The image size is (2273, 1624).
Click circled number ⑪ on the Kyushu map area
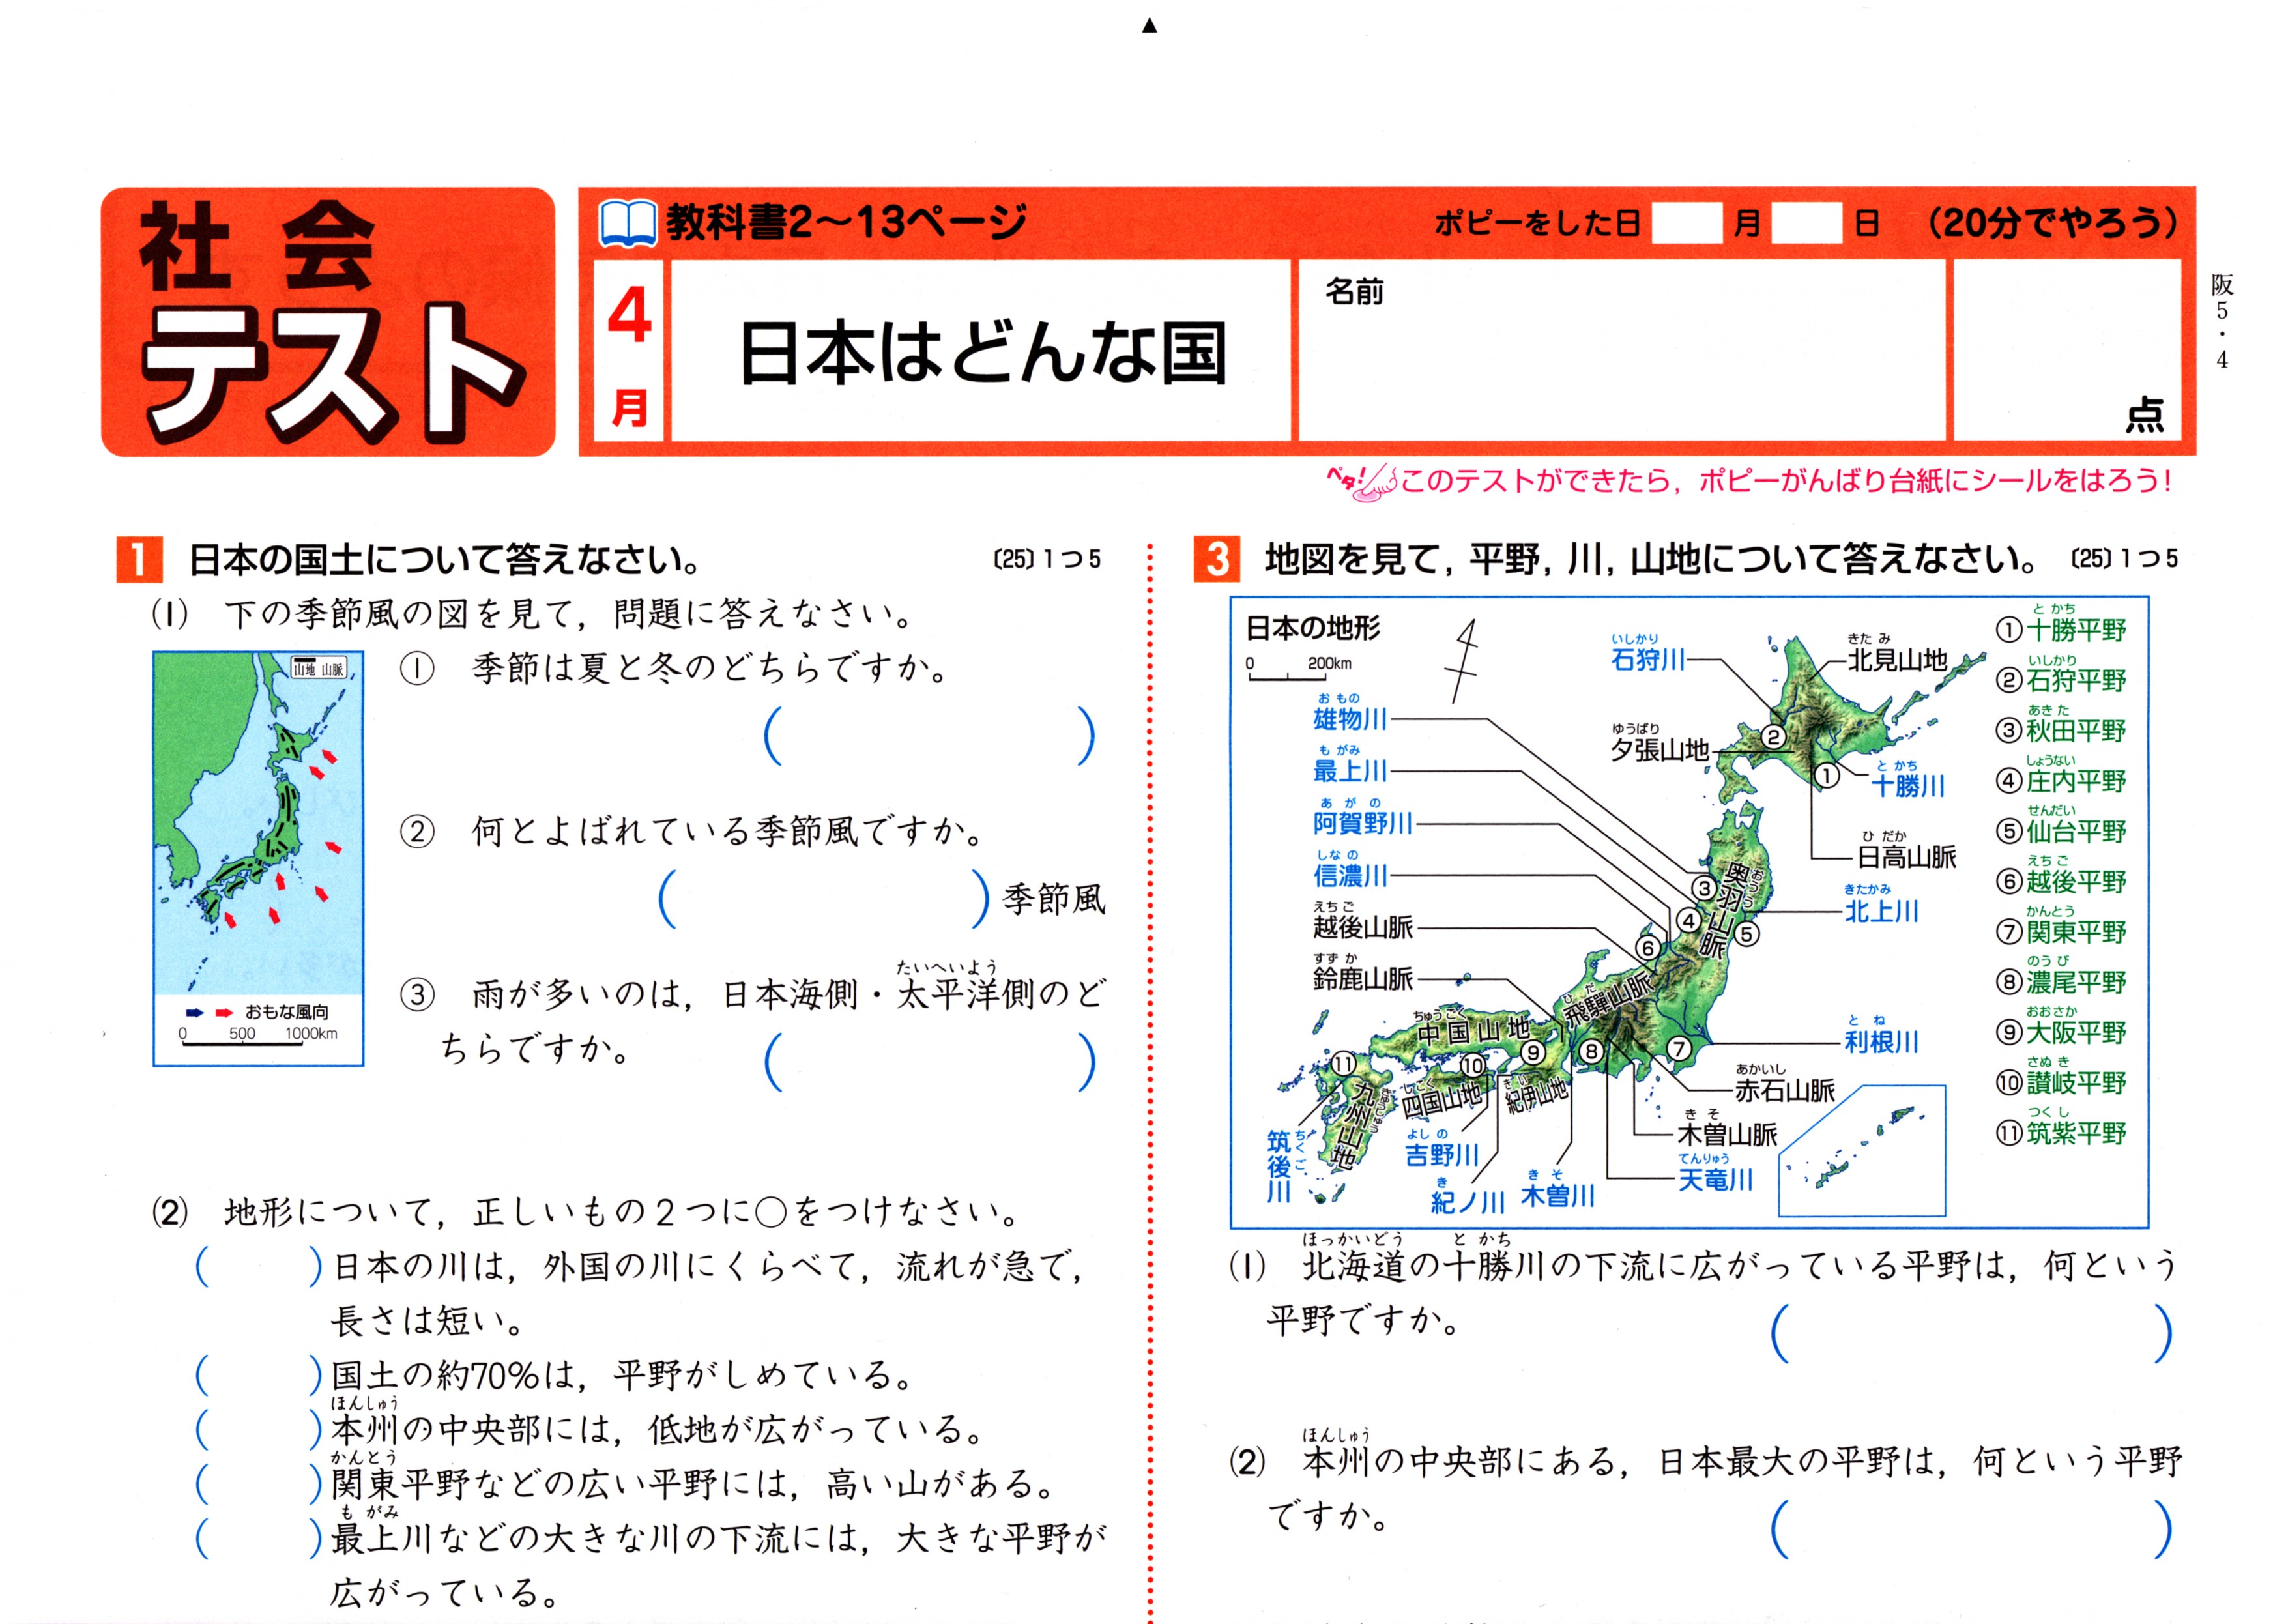pyautogui.click(x=1343, y=1063)
